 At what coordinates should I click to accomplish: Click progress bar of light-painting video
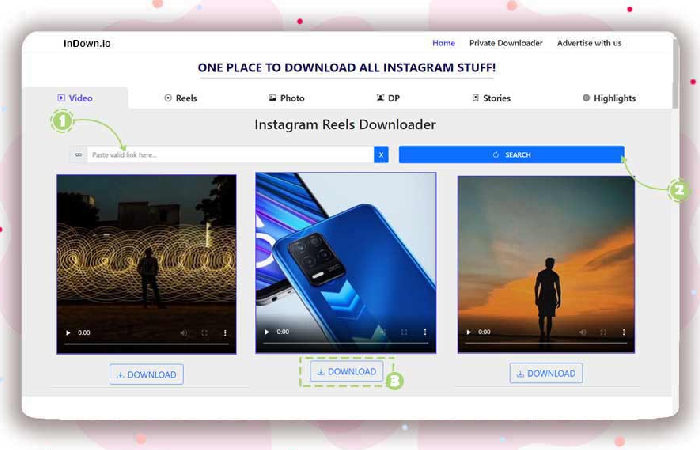pyautogui.click(x=146, y=344)
